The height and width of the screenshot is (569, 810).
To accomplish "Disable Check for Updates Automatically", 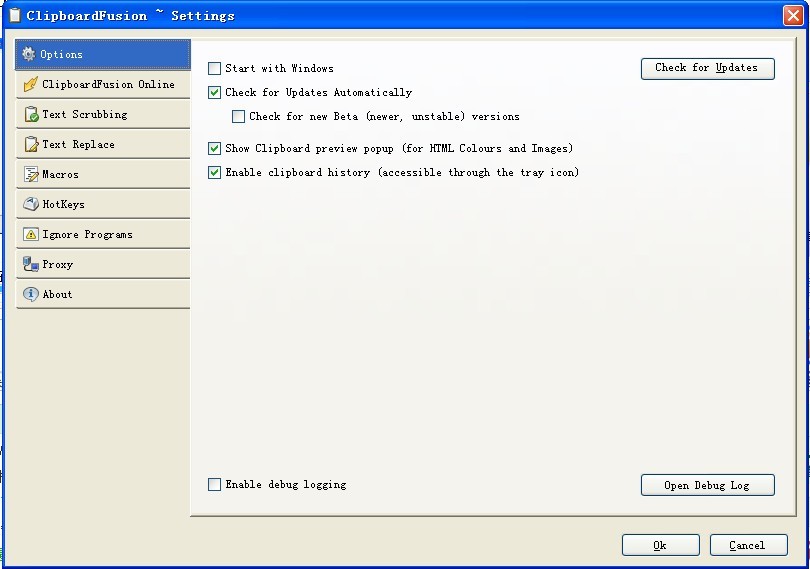I will pos(214,93).
